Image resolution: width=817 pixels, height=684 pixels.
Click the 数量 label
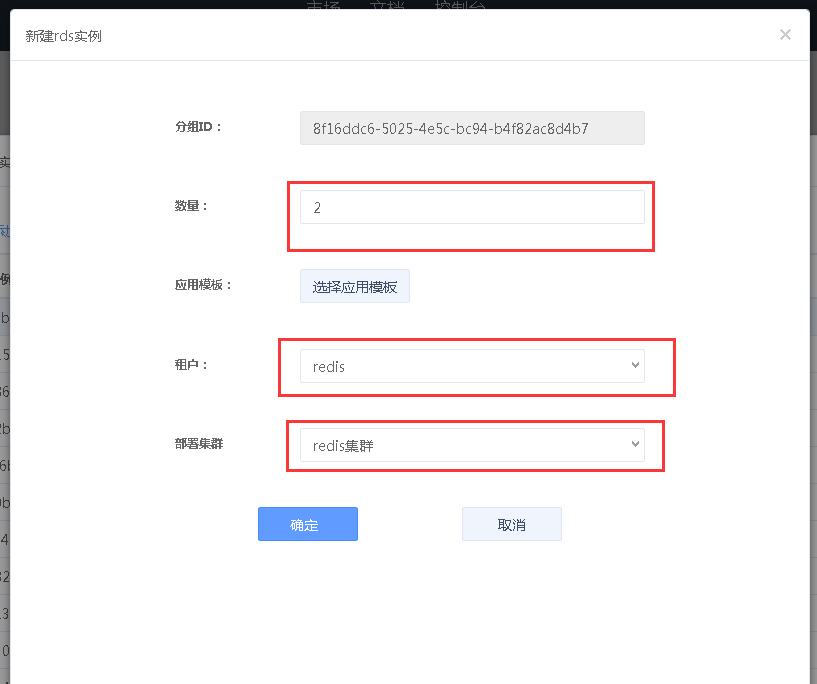pos(191,206)
